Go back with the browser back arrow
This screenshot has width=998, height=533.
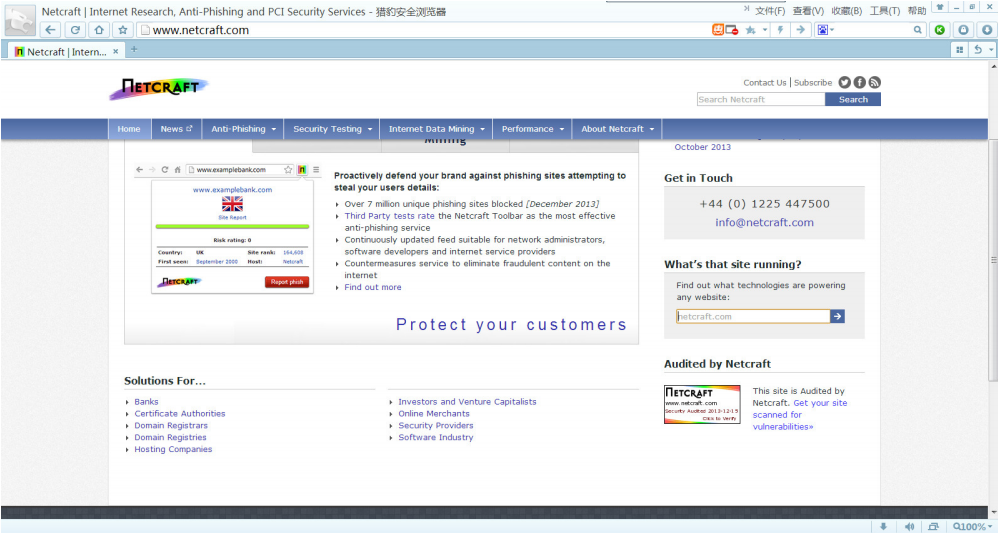(50, 30)
